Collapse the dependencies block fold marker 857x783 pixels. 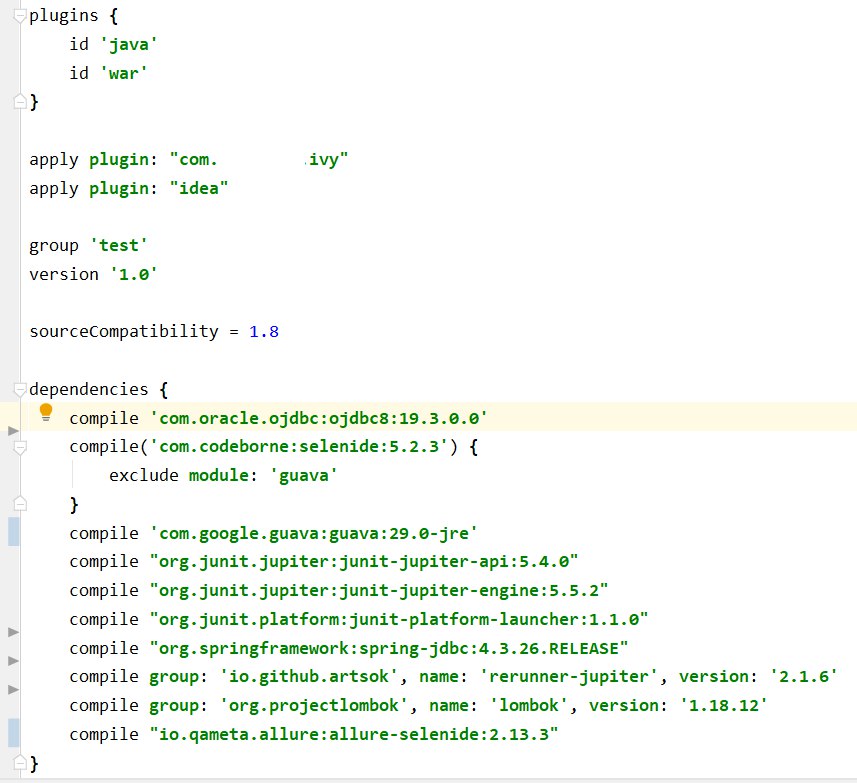click(20, 390)
